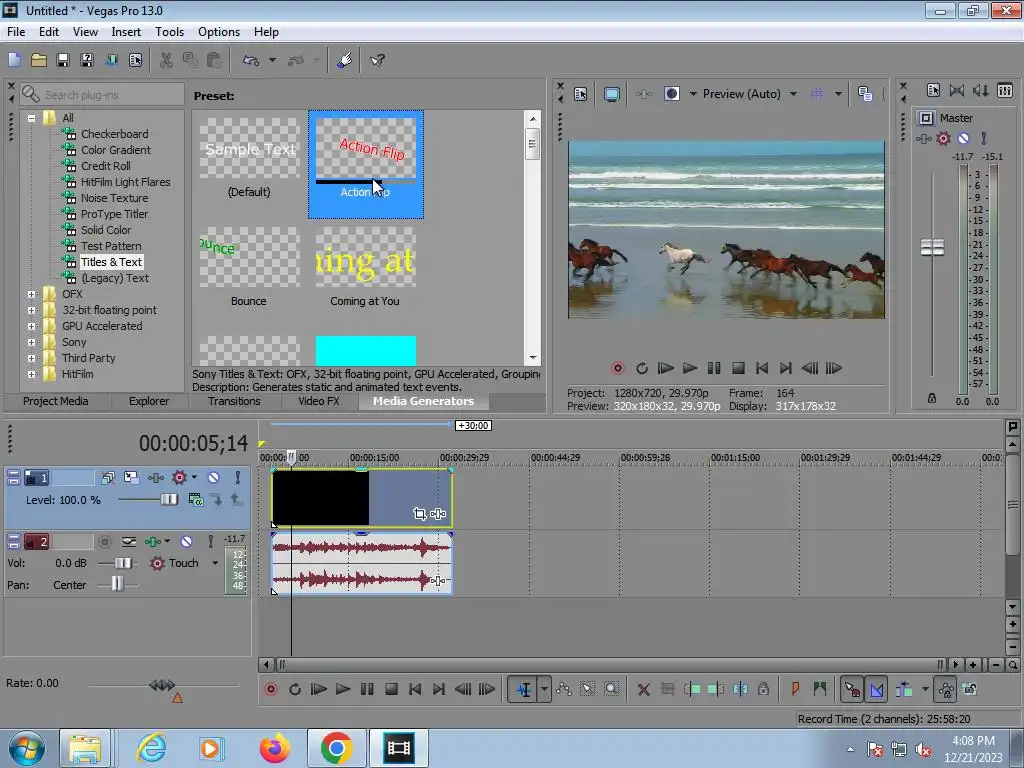Mute audio track 2

186,541
